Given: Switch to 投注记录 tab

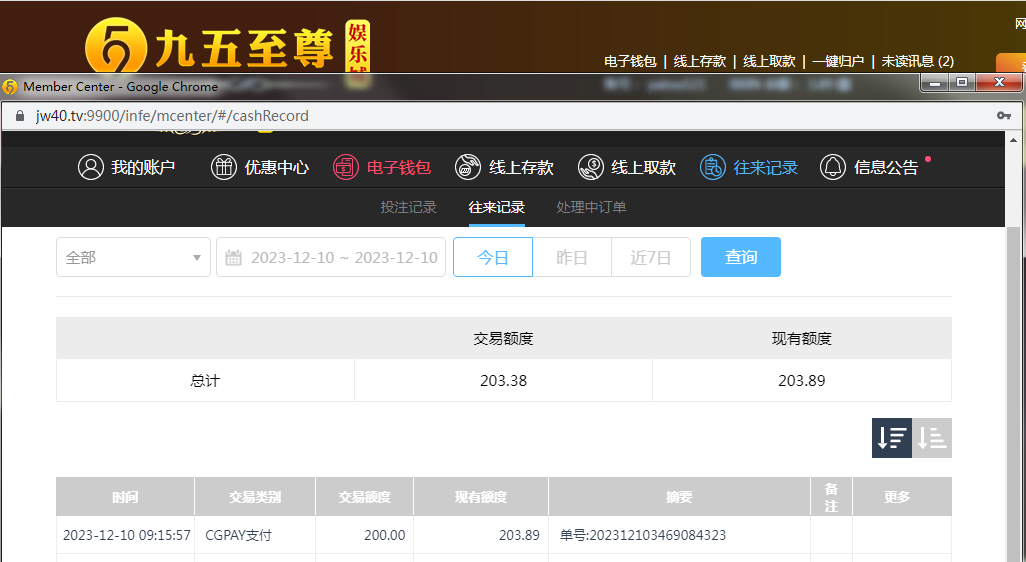Looking at the screenshot, I should coord(408,207).
